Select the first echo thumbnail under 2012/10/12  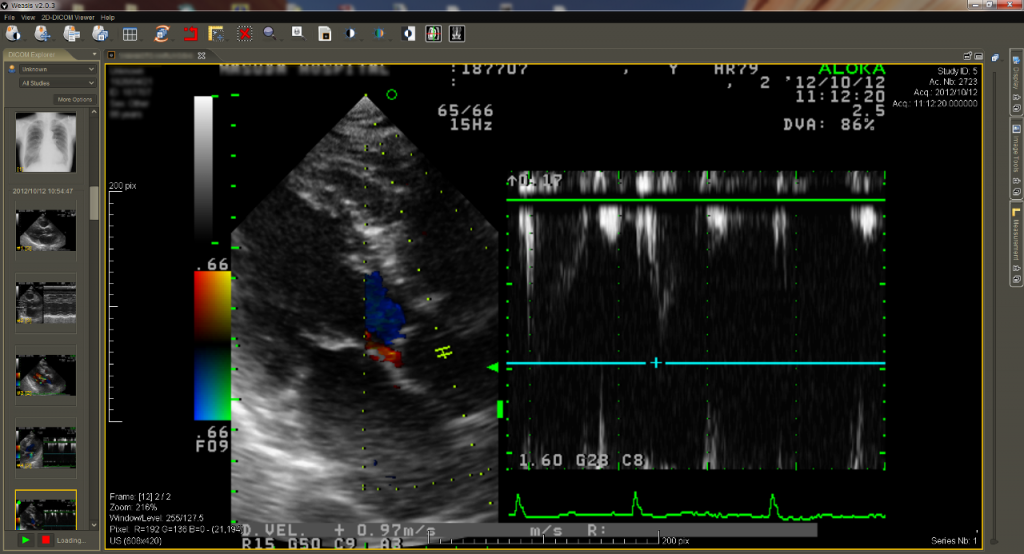[x=46, y=231]
